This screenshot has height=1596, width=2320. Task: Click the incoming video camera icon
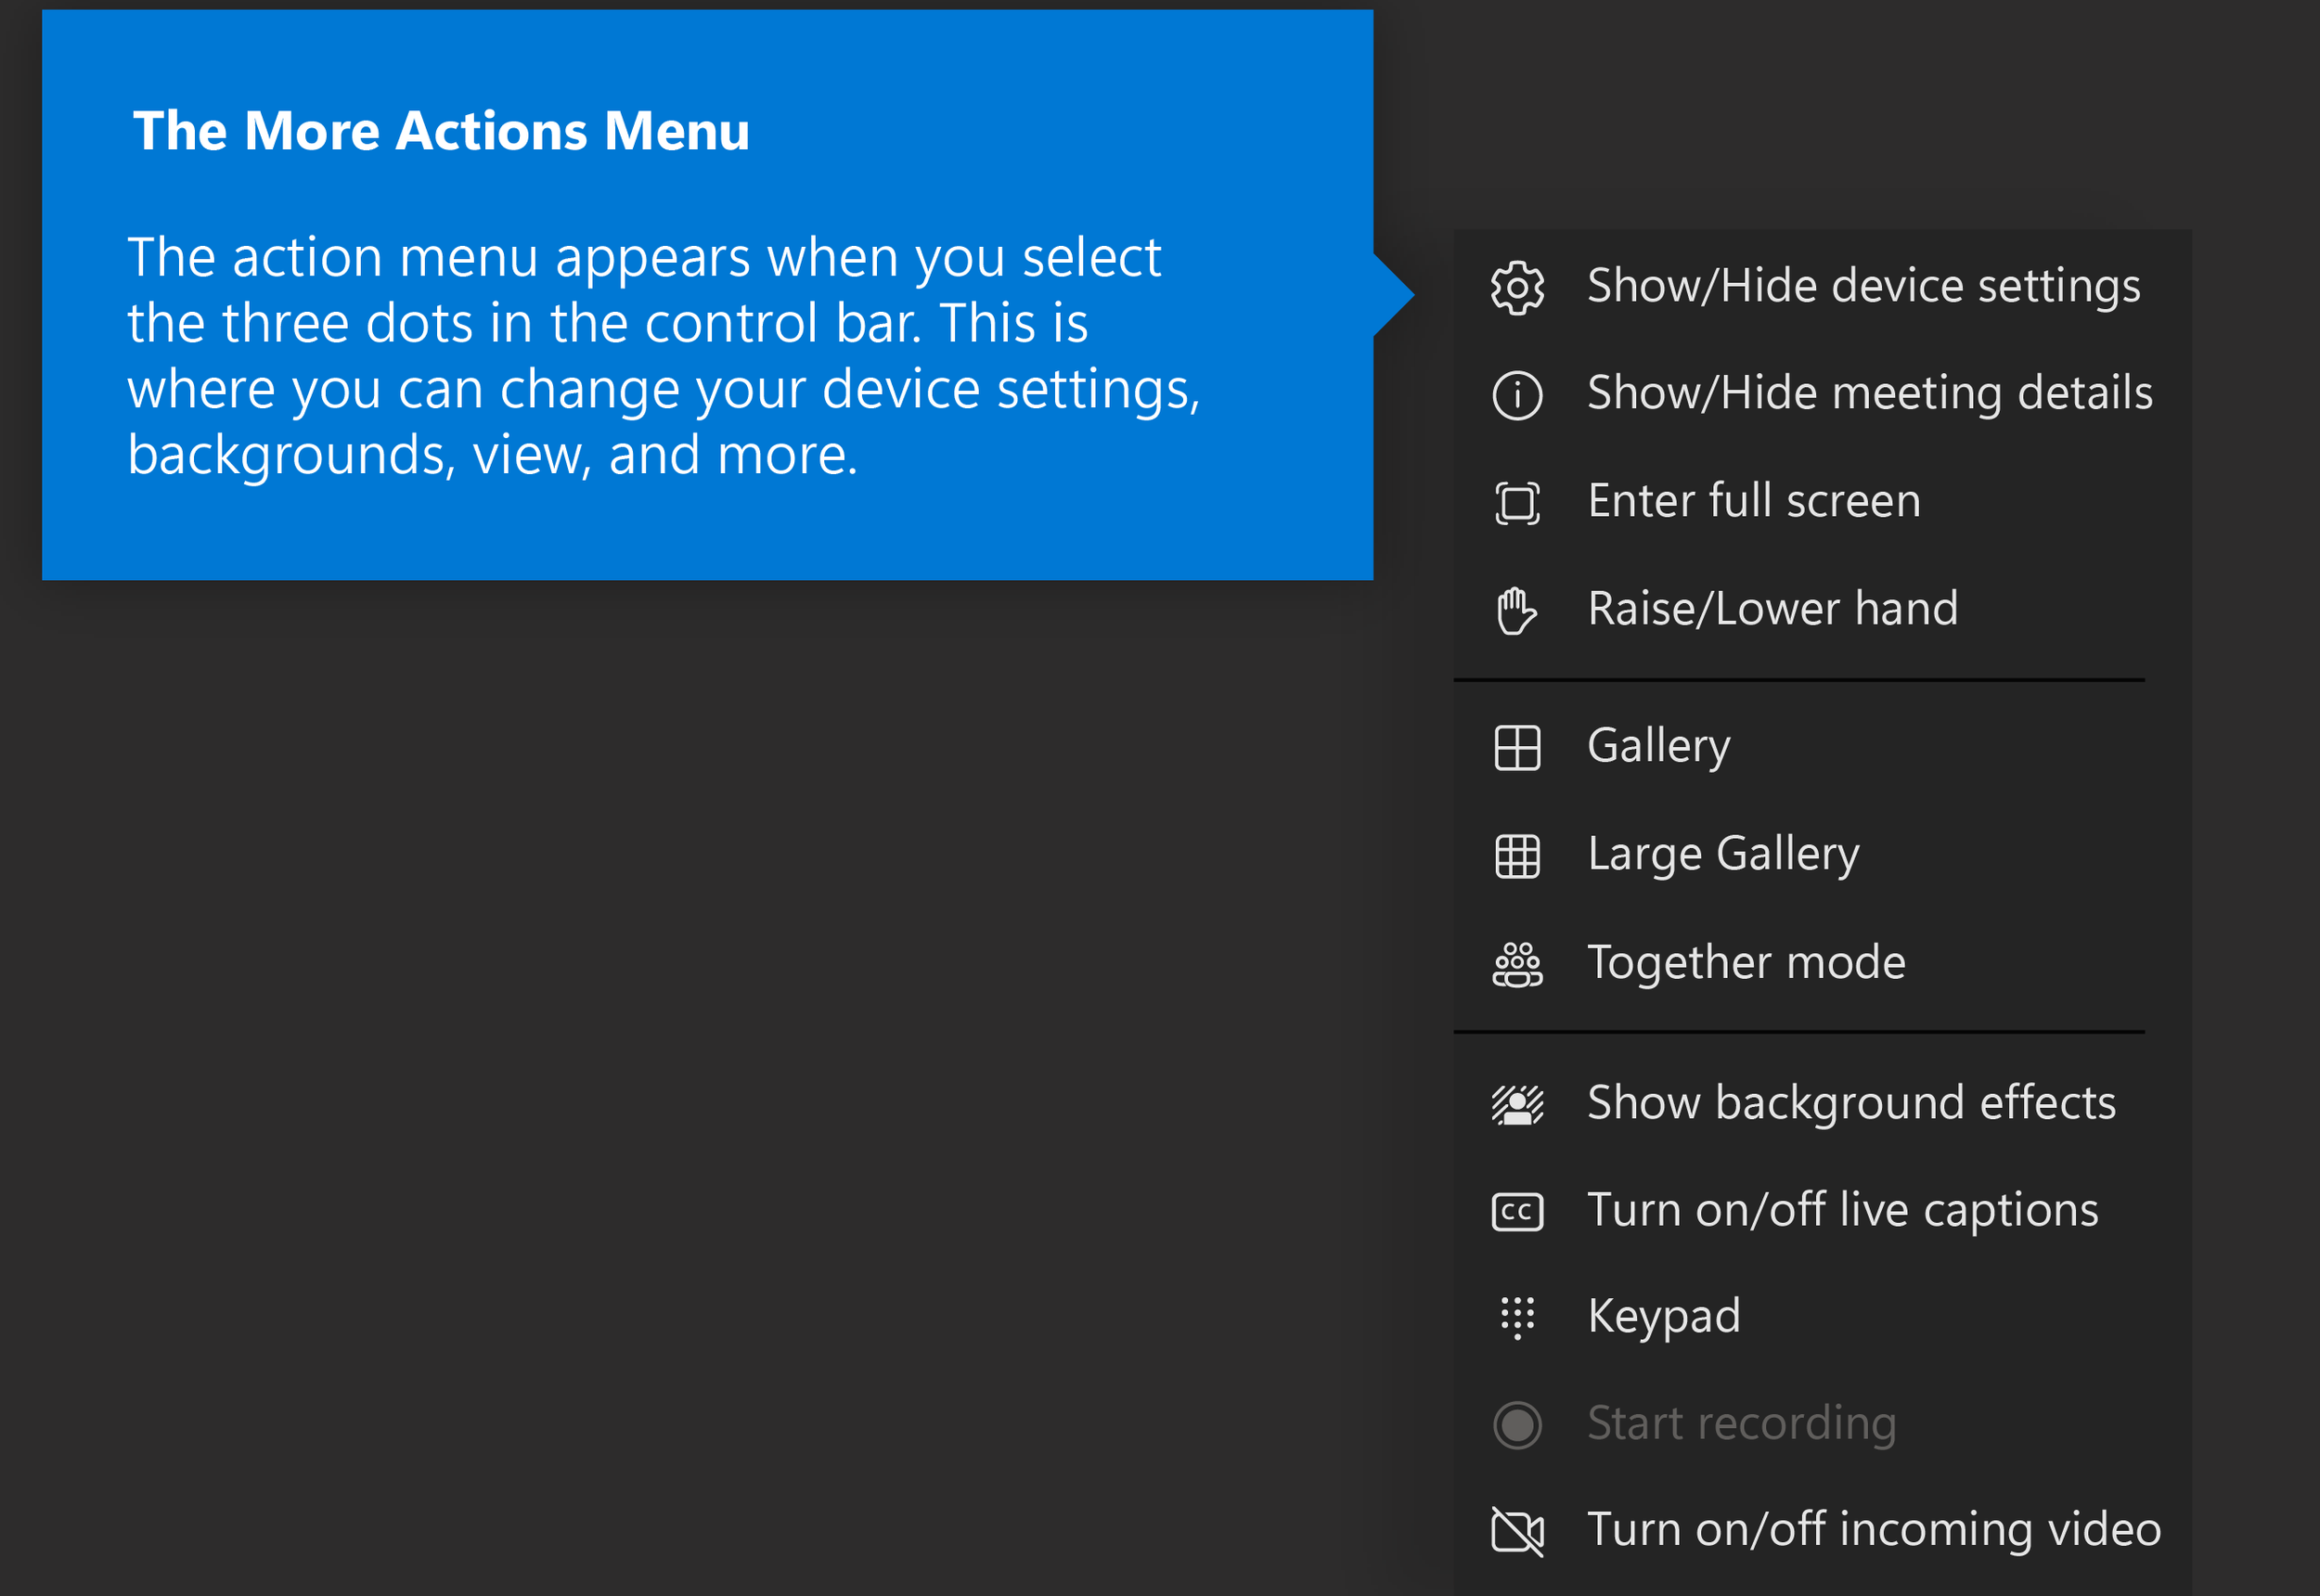pos(1516,1530)
